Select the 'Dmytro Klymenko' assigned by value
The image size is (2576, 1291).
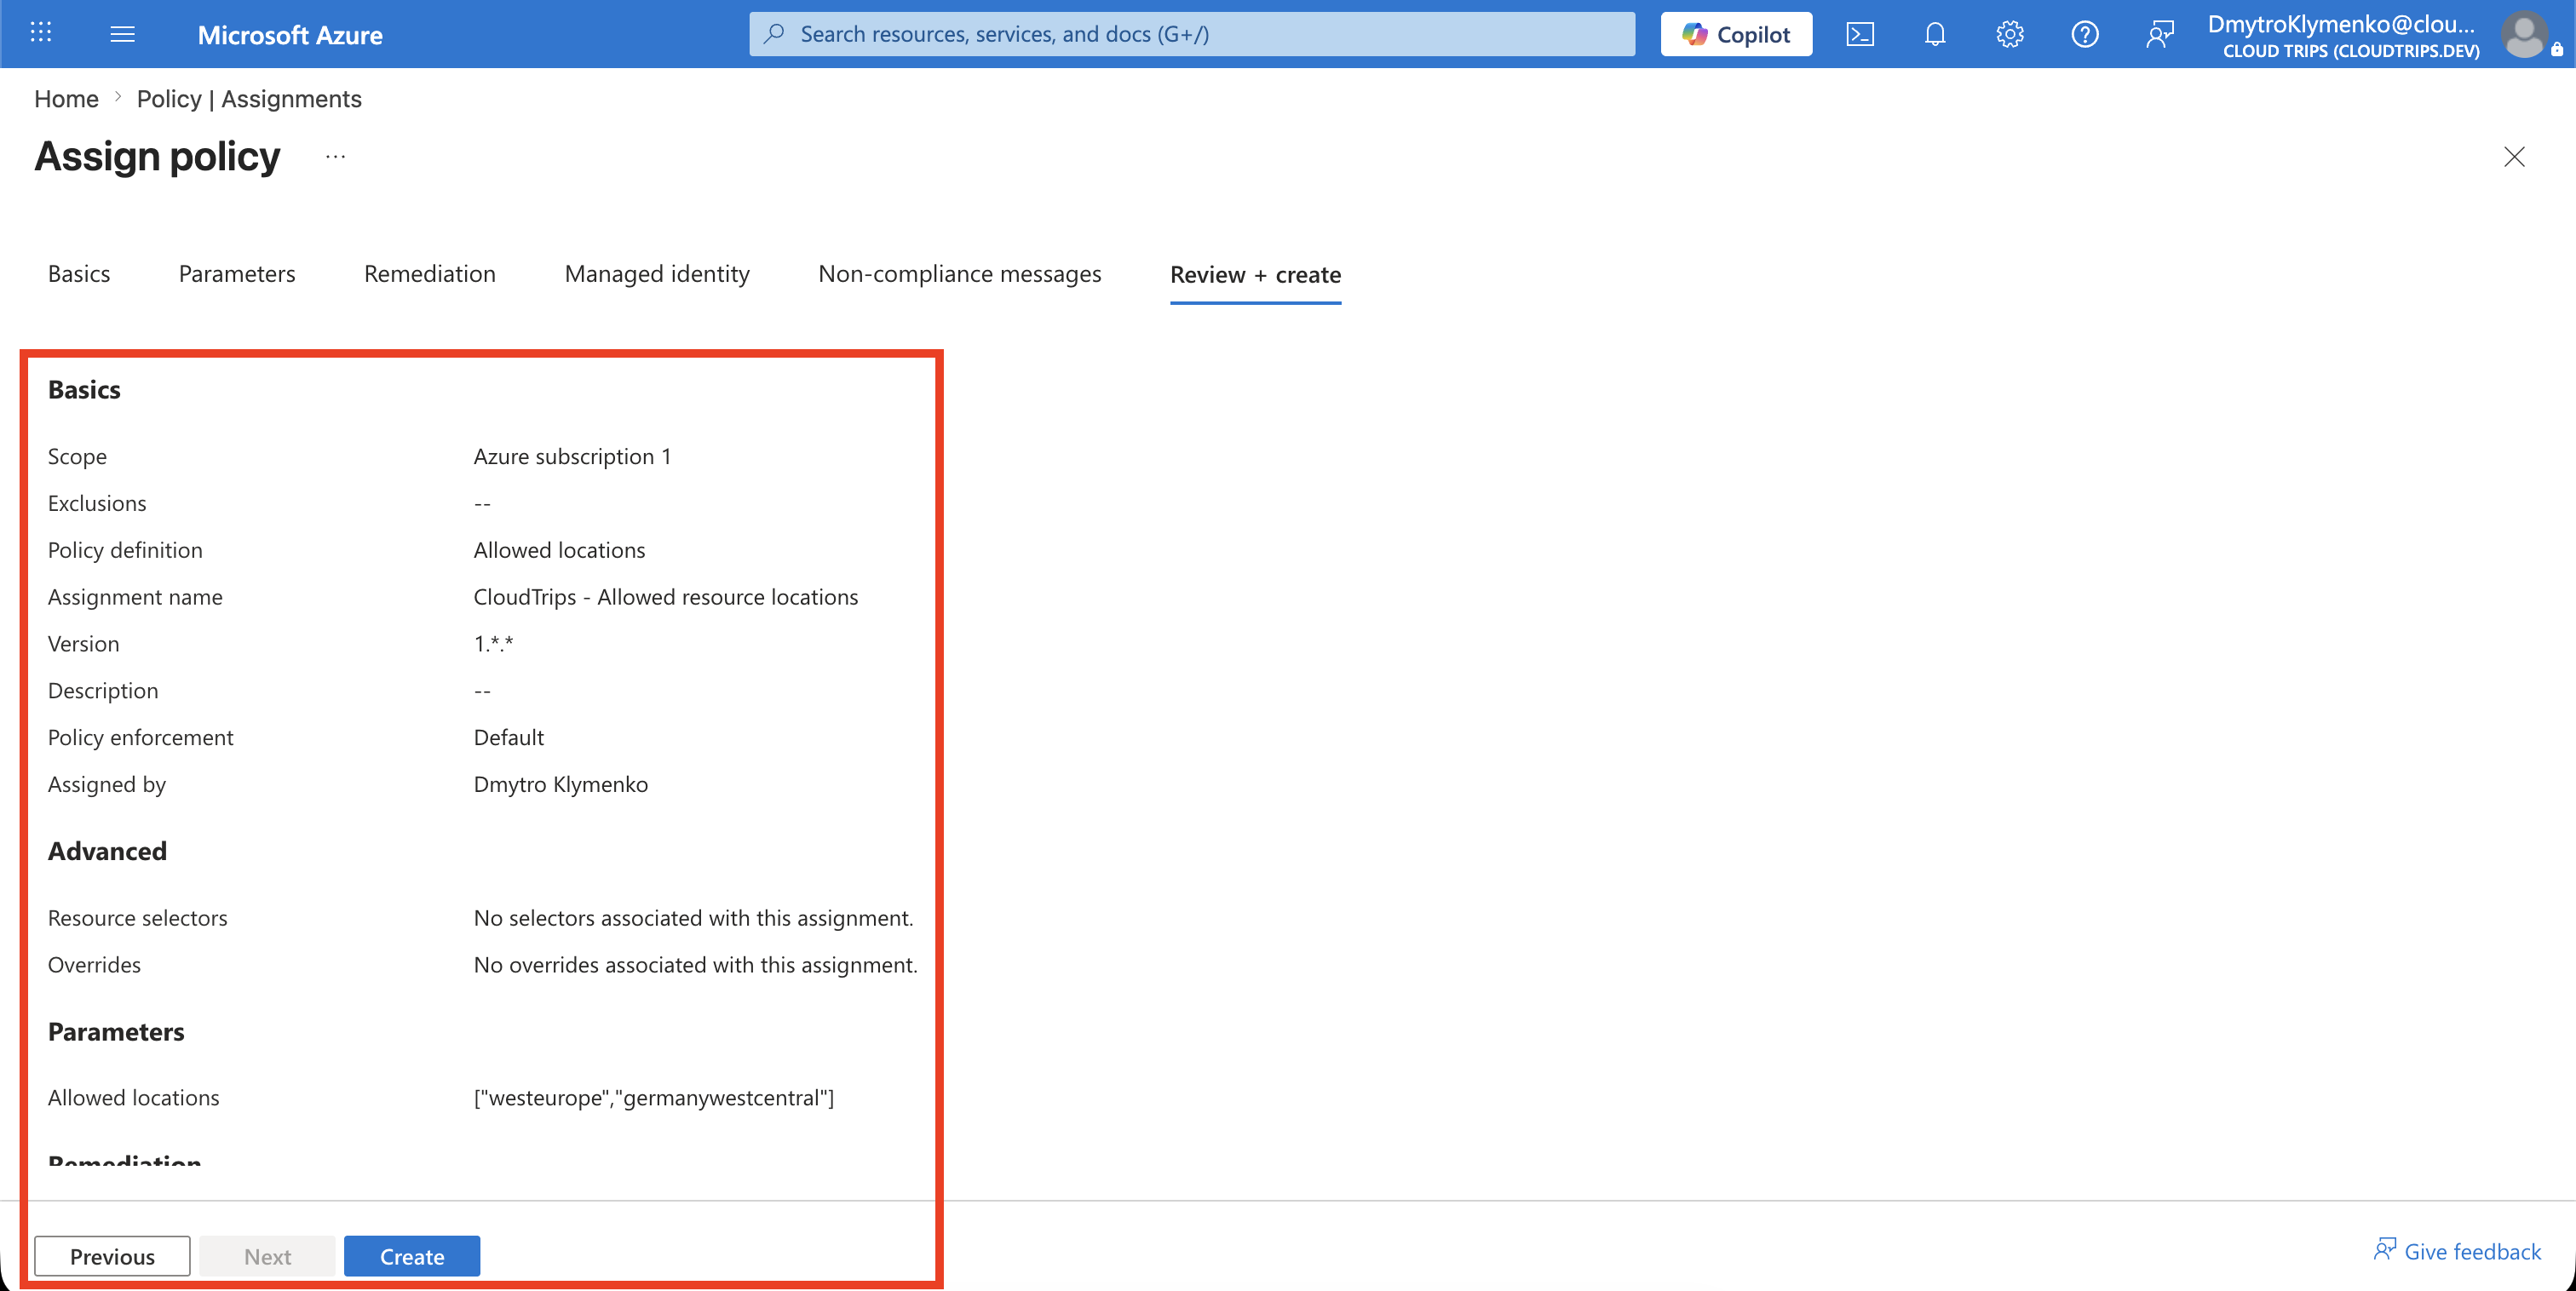(x=561, y=785)
